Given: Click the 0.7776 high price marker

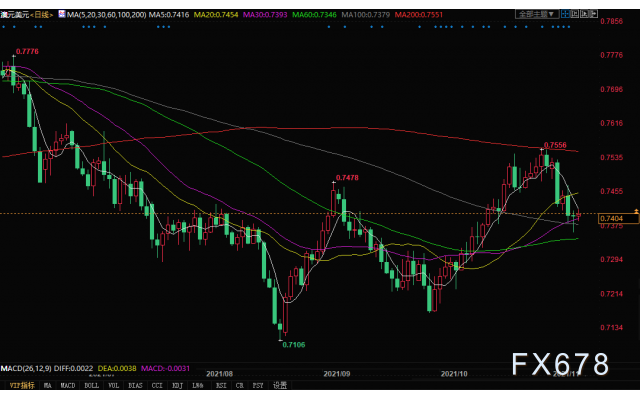Looking at the screenshot, I should pos(27,51).
